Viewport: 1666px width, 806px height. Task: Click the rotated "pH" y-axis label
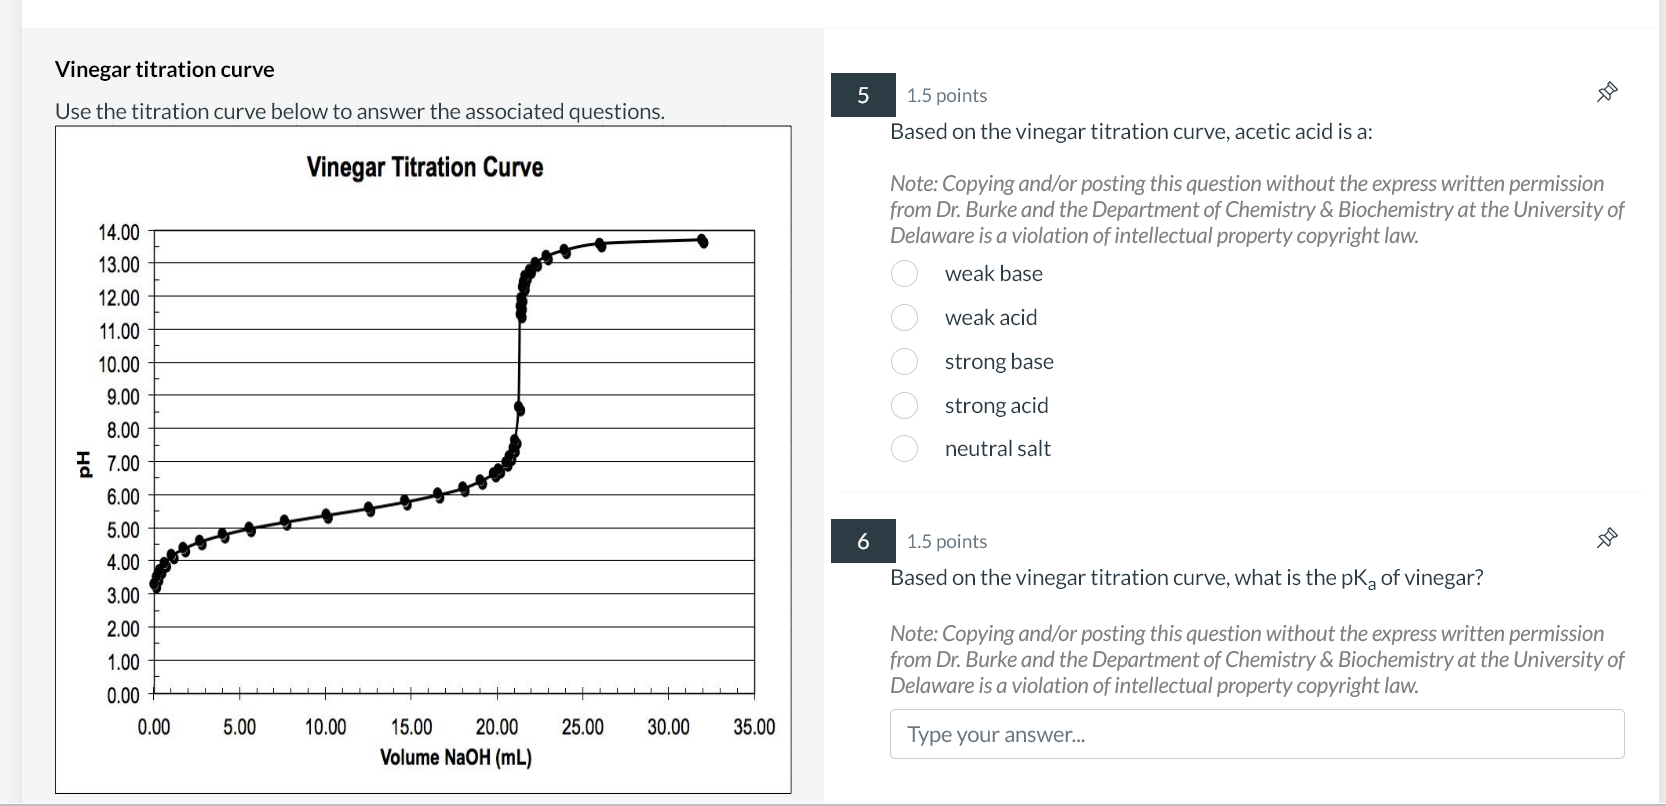point(82,463)
